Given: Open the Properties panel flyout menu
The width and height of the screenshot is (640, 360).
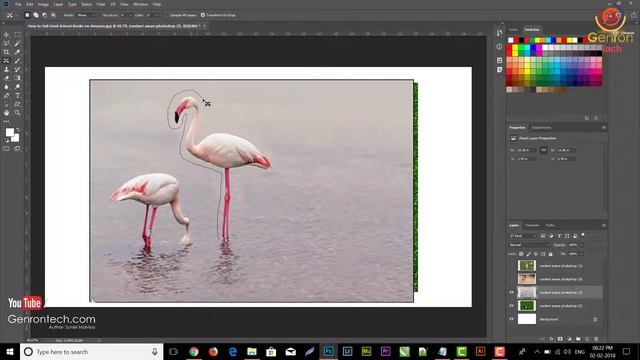Looking at the screenshot, I should 604,128.
